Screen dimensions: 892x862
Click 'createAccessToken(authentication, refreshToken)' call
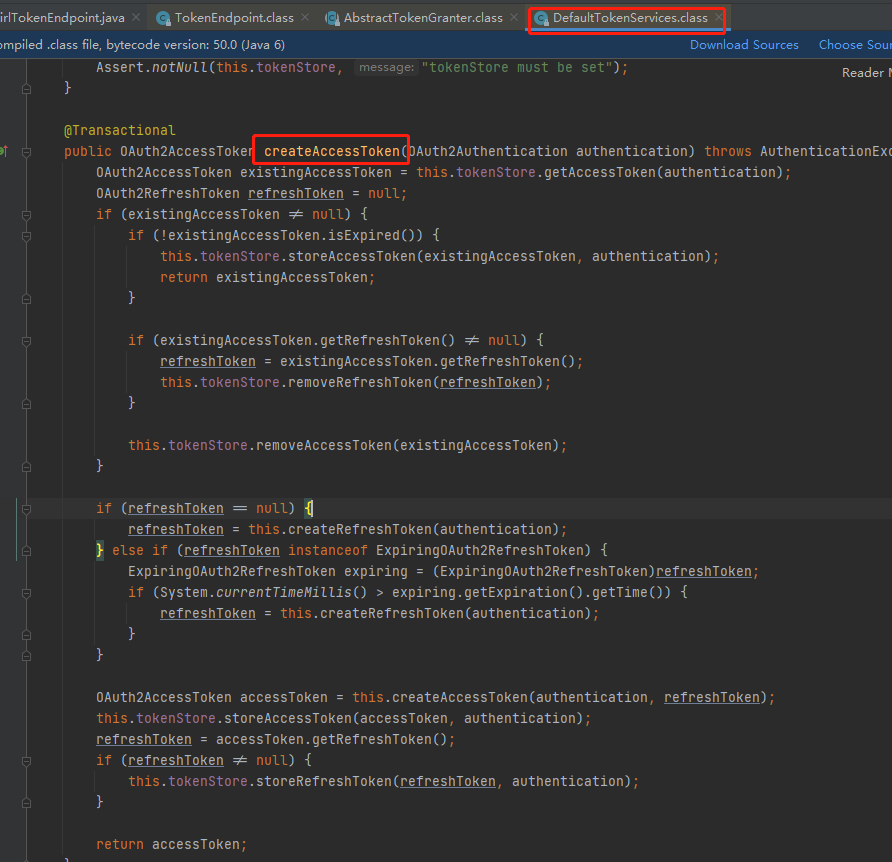pyautogui.click(x=579, y=698)
